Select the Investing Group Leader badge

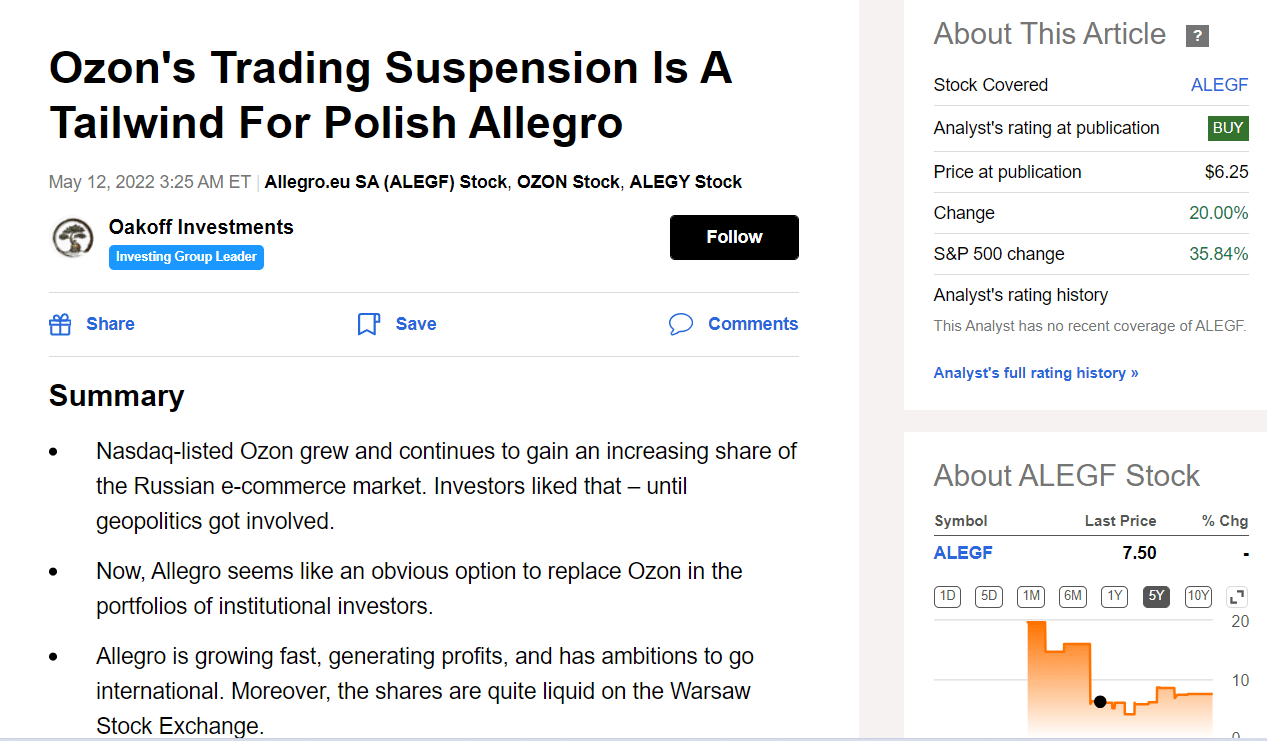coord(186,257)
